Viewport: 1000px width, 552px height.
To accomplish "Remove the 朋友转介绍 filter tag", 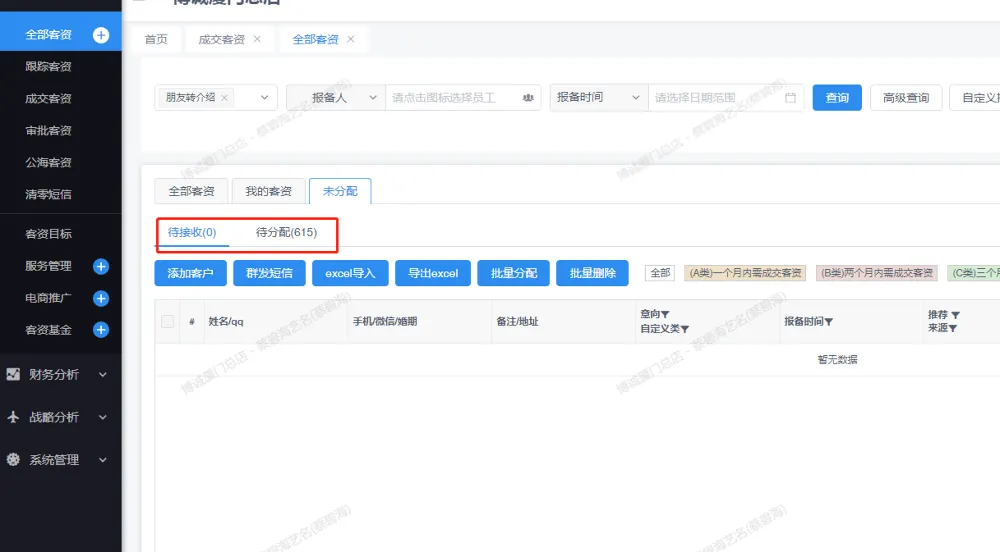I will point(224,98).
